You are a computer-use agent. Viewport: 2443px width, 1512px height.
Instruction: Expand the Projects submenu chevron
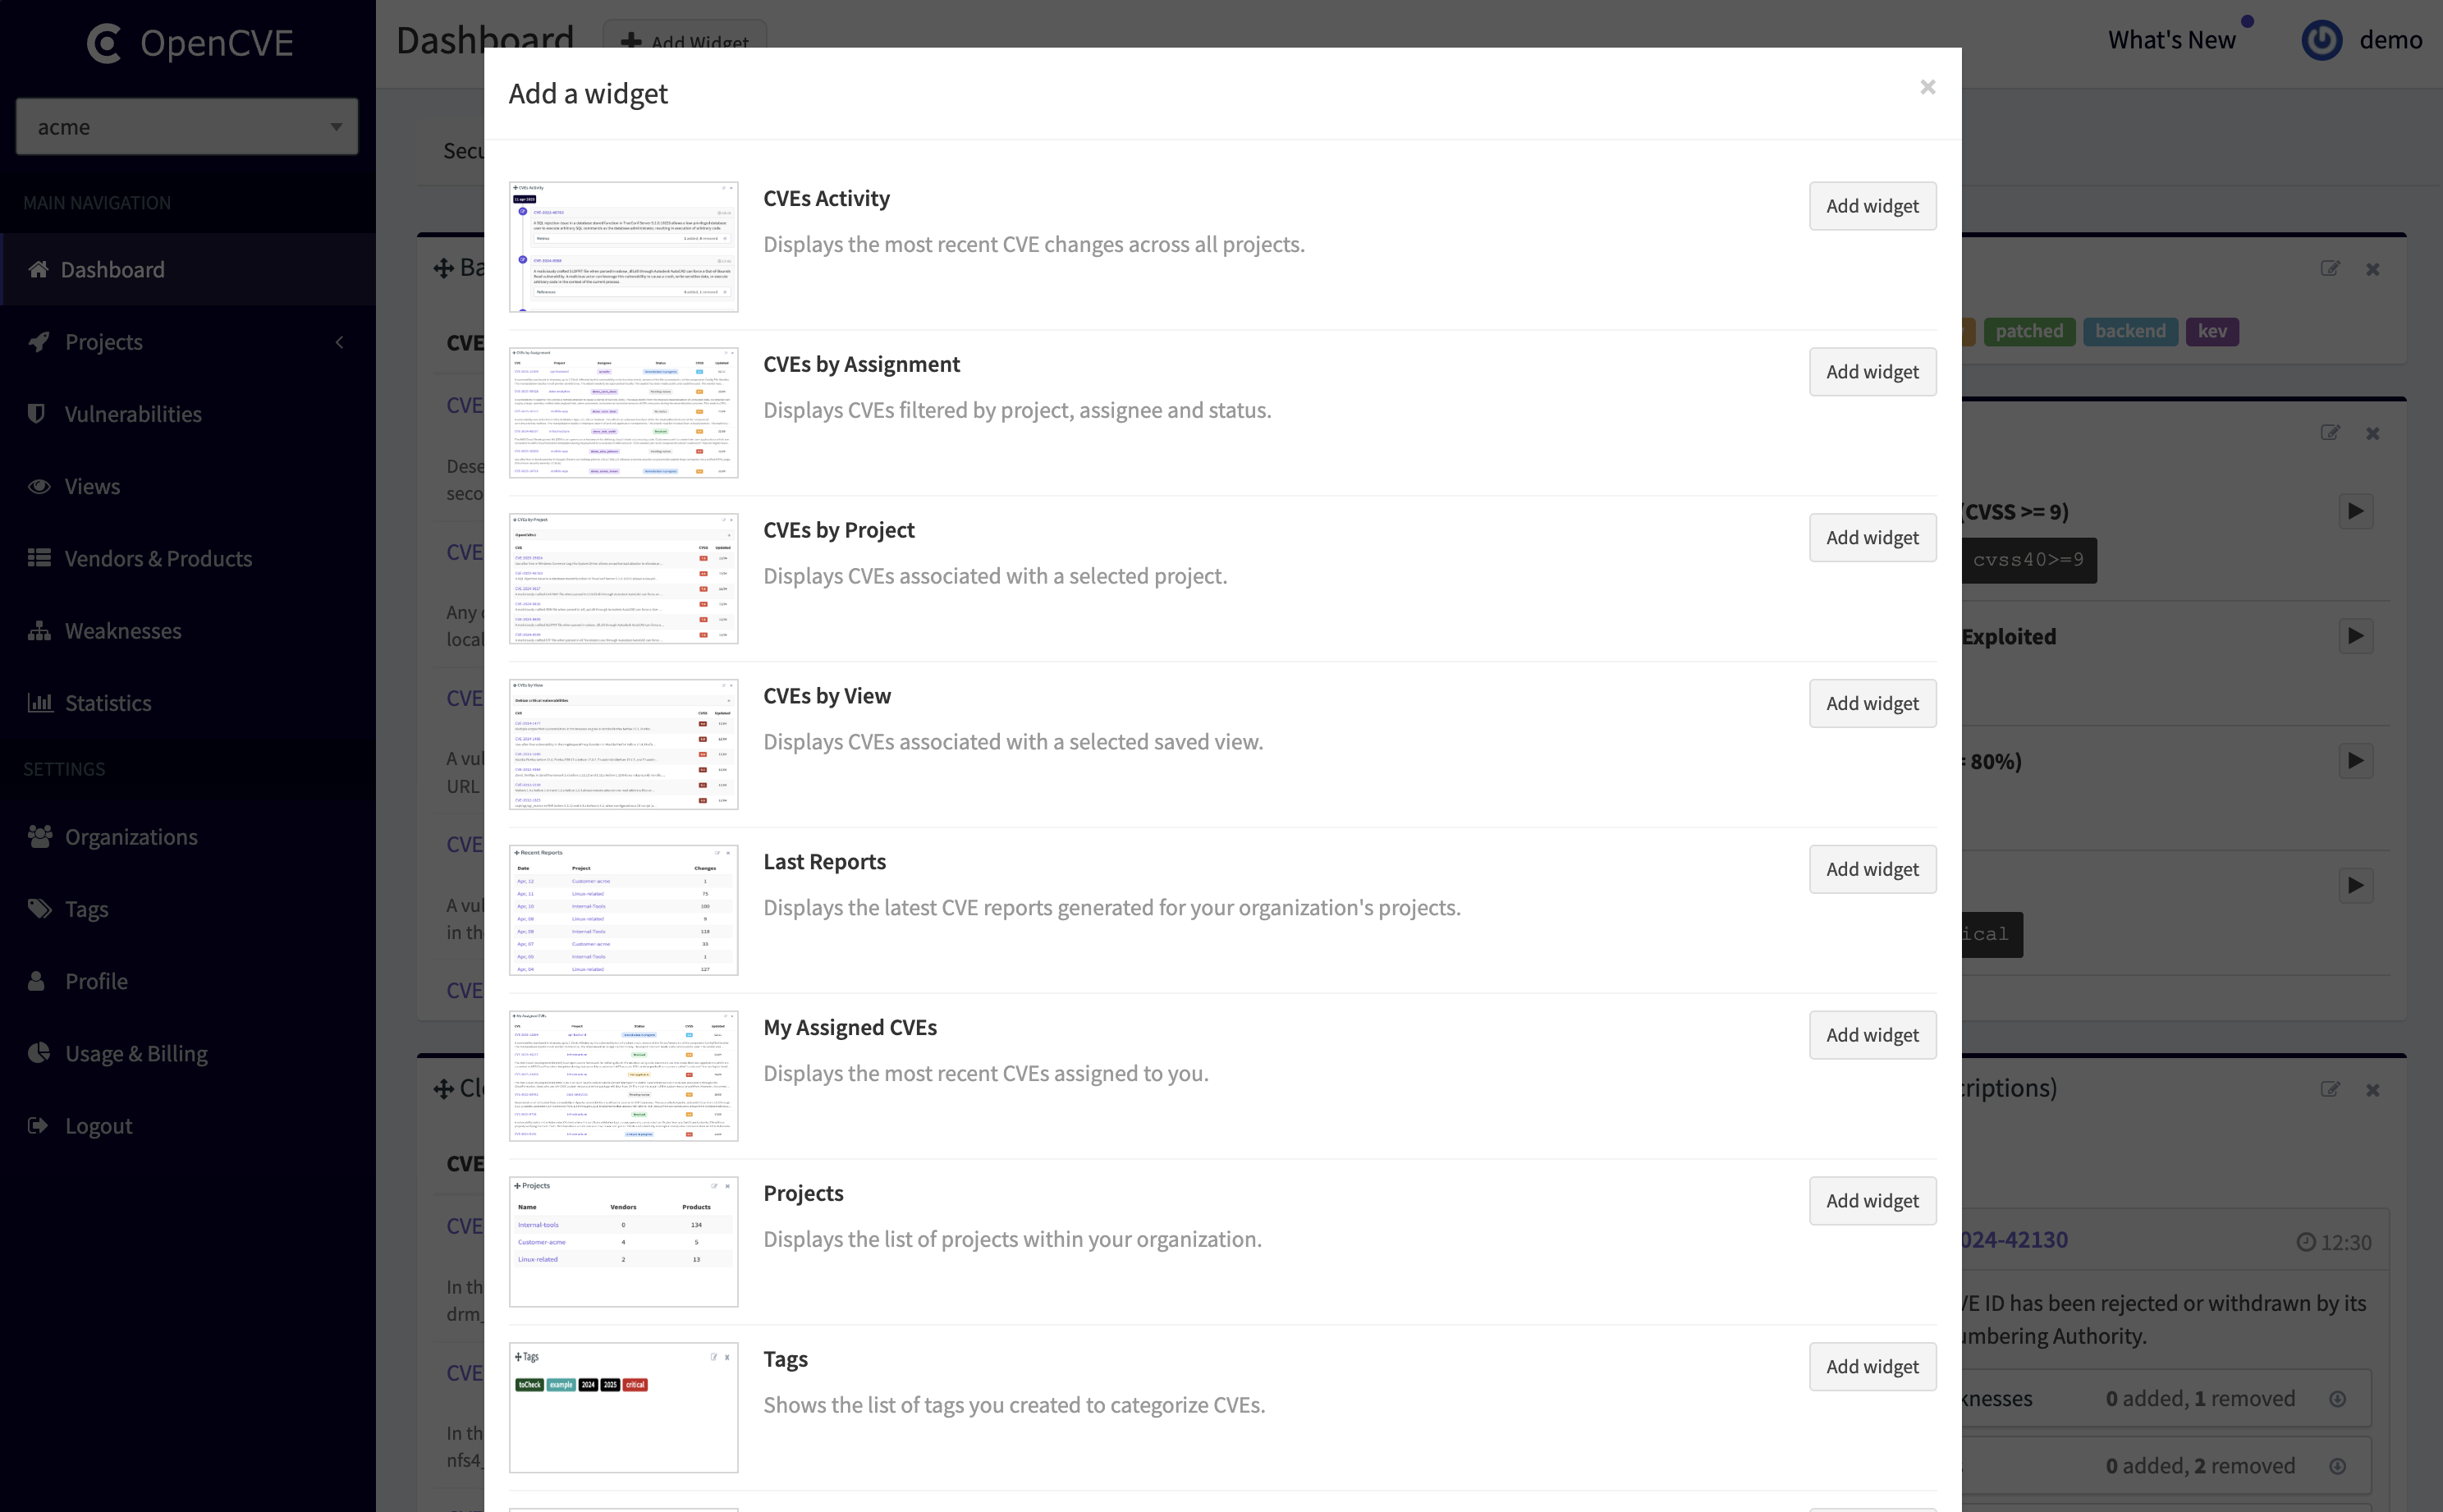[x=340, y=342]
